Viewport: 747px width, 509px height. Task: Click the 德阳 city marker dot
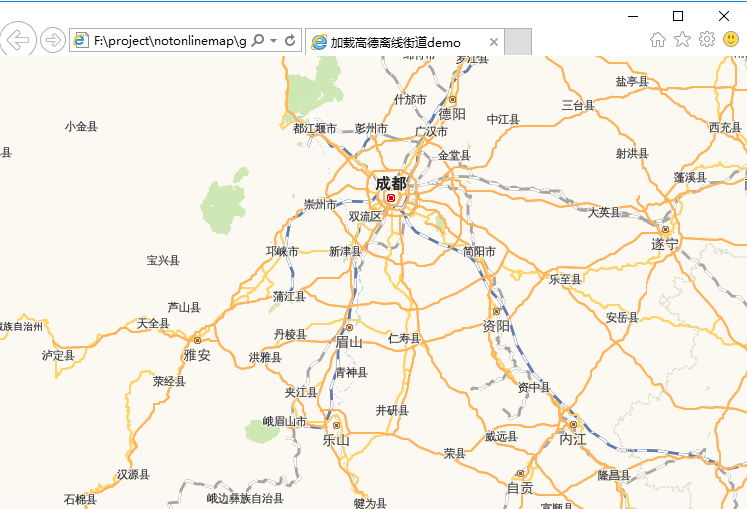452,100
